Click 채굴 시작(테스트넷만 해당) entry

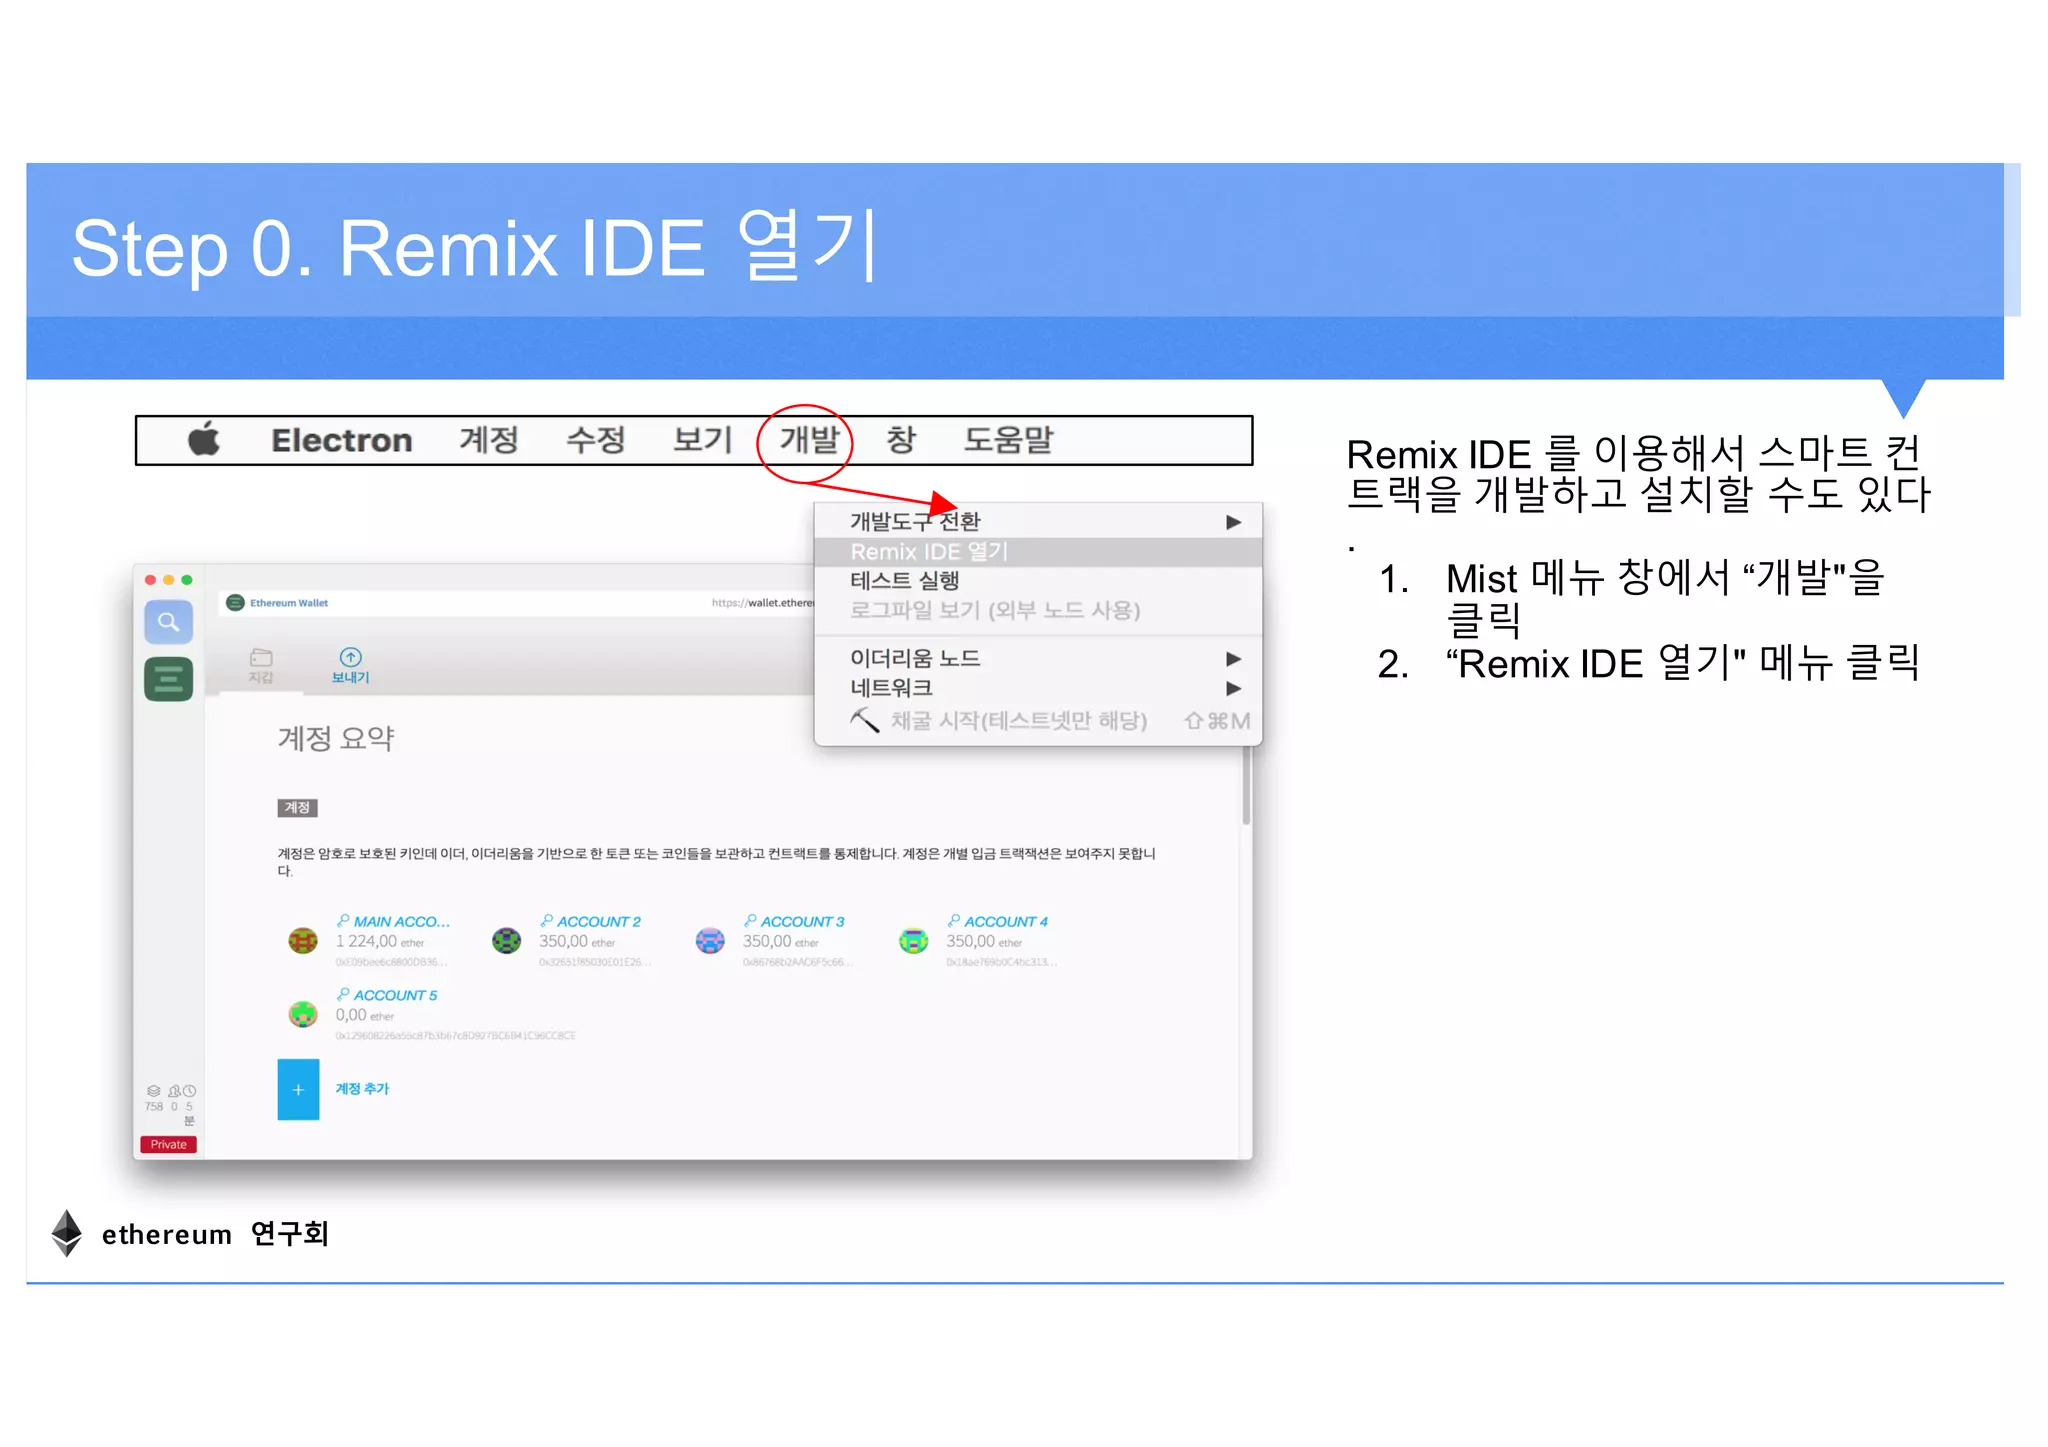tap(1038, 721)
